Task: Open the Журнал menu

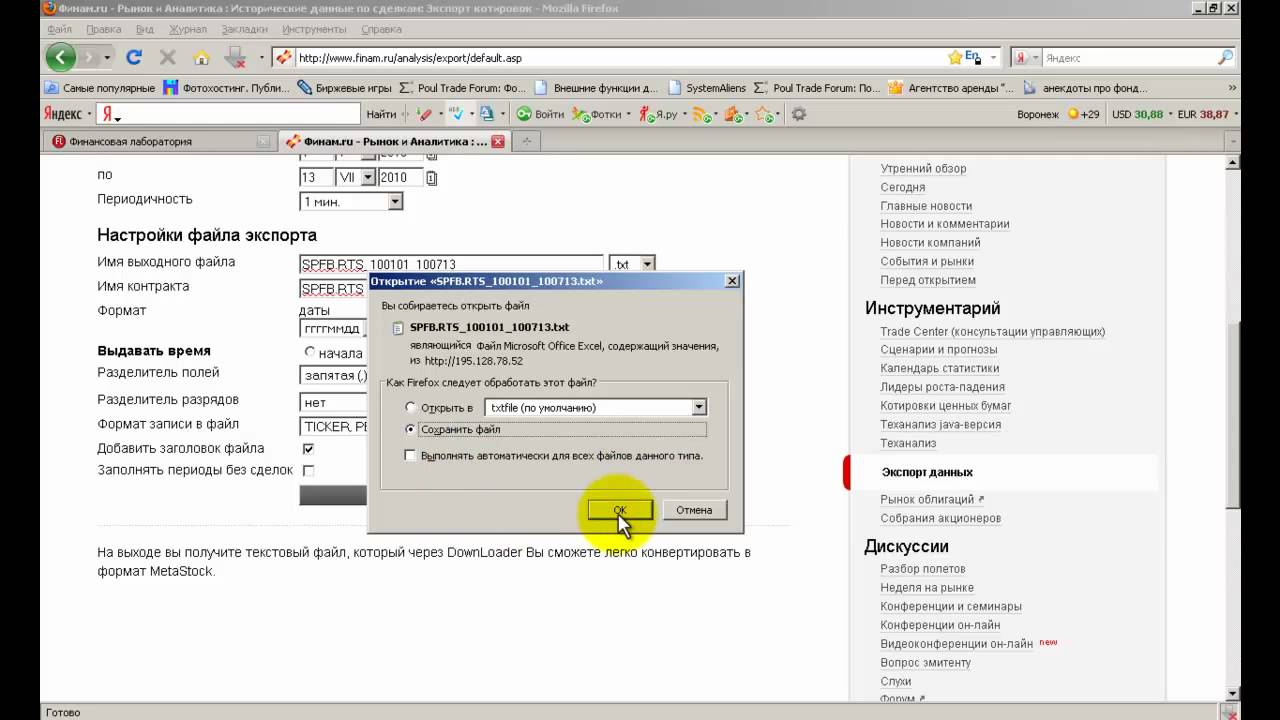Action: [x=188, y=30]
